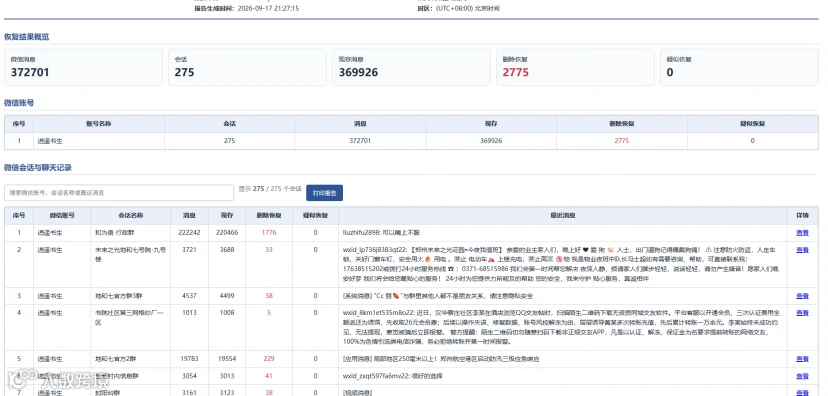
Task: Click red 2775 in the account table row
Action: tap(622, 141)
